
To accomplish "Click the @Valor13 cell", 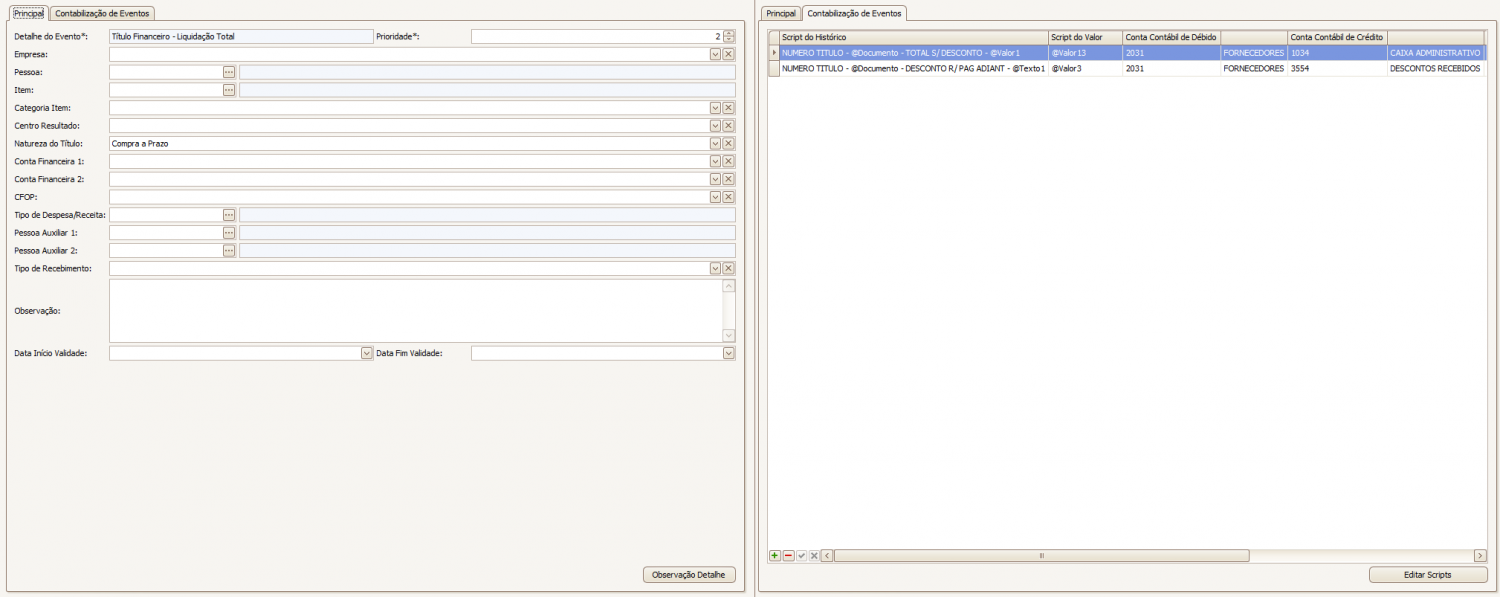I will click(x=1085, y=52).
